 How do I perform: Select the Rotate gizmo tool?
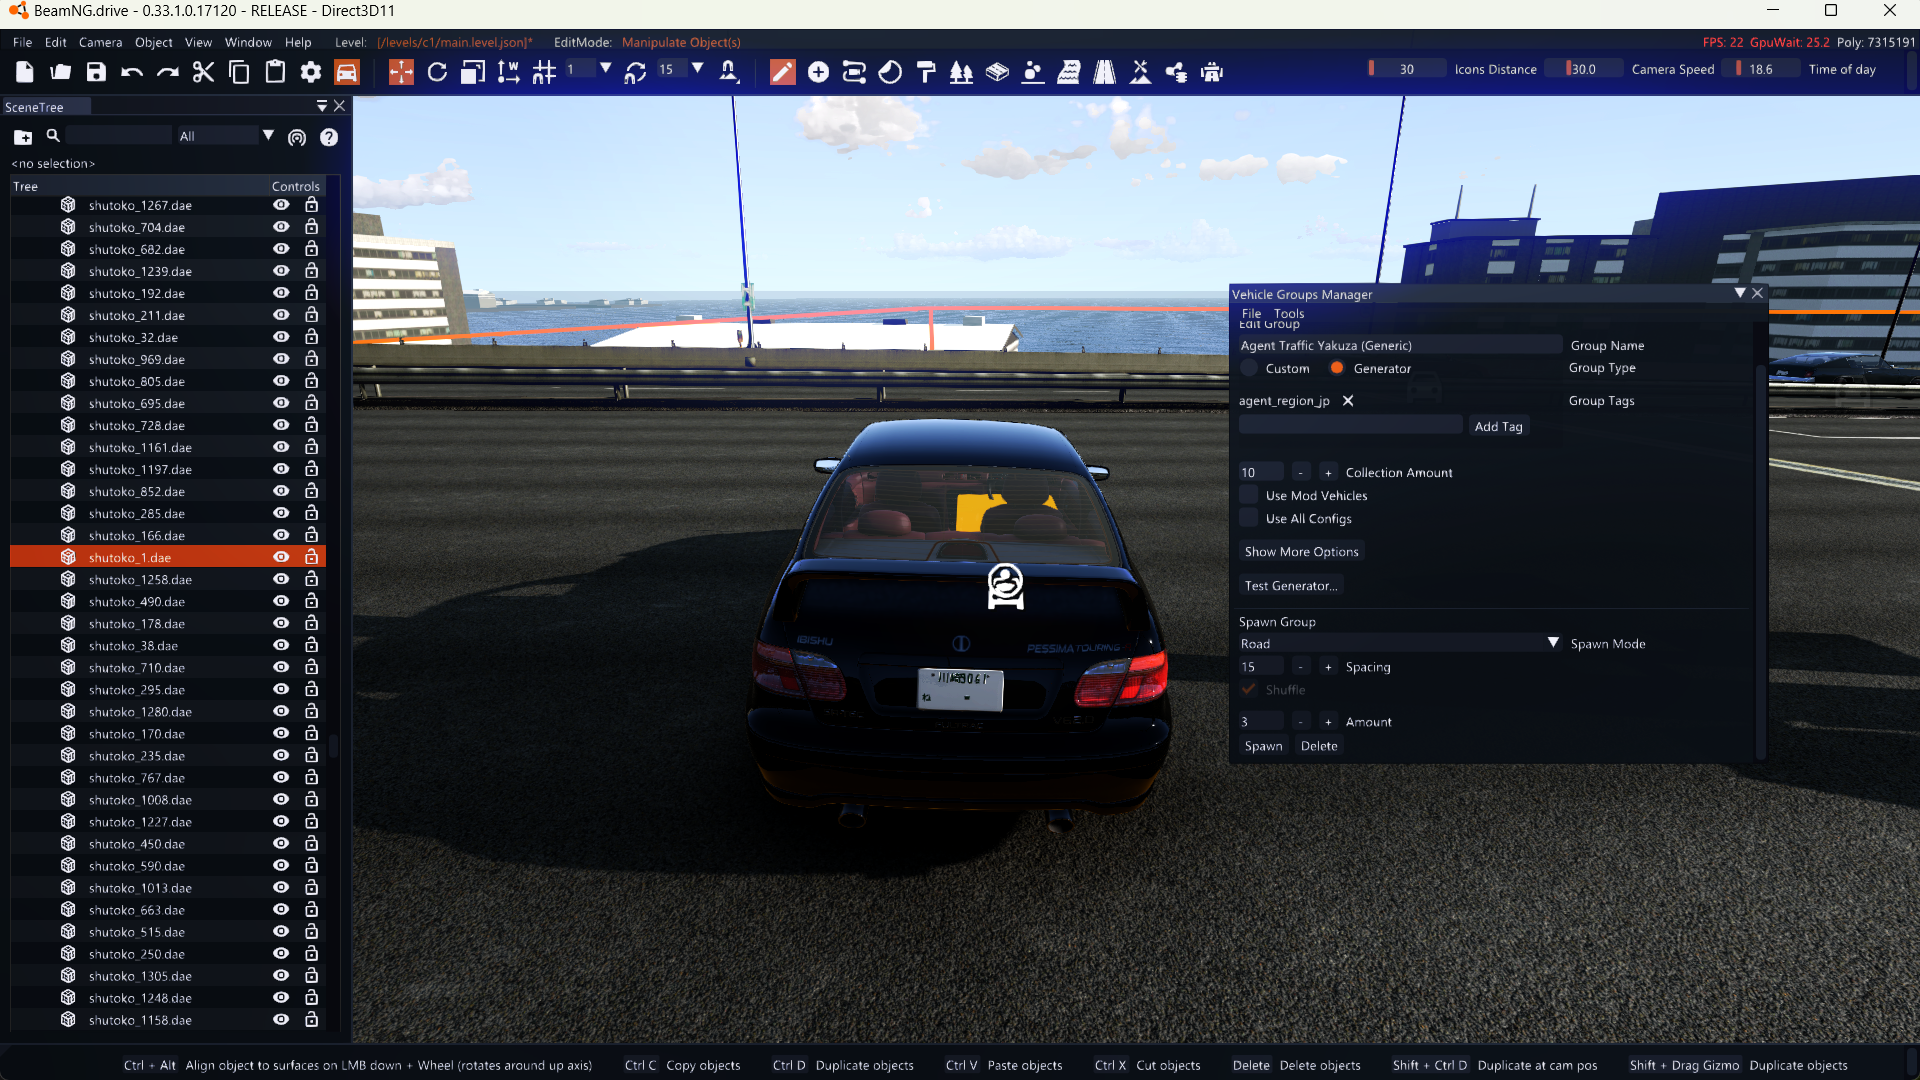pos(437,72)
